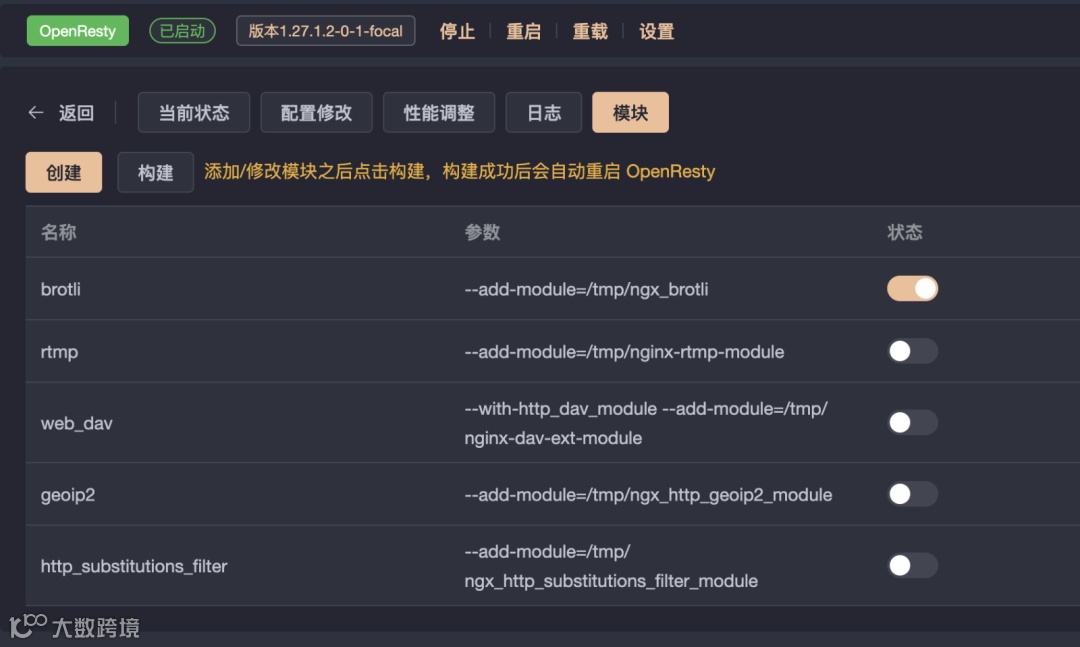The height and width of the screenshot is (647, 1080).
Task: Switch to the 当前状态 tab
Action: [x=194, y=112]
